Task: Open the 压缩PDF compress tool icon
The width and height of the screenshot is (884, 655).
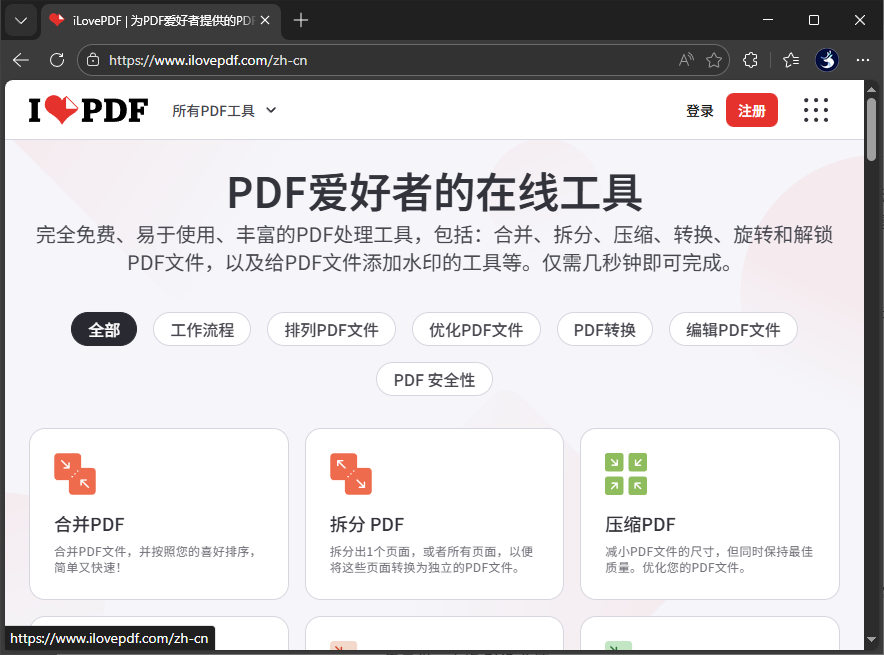Action: click(x=625, y=475)
